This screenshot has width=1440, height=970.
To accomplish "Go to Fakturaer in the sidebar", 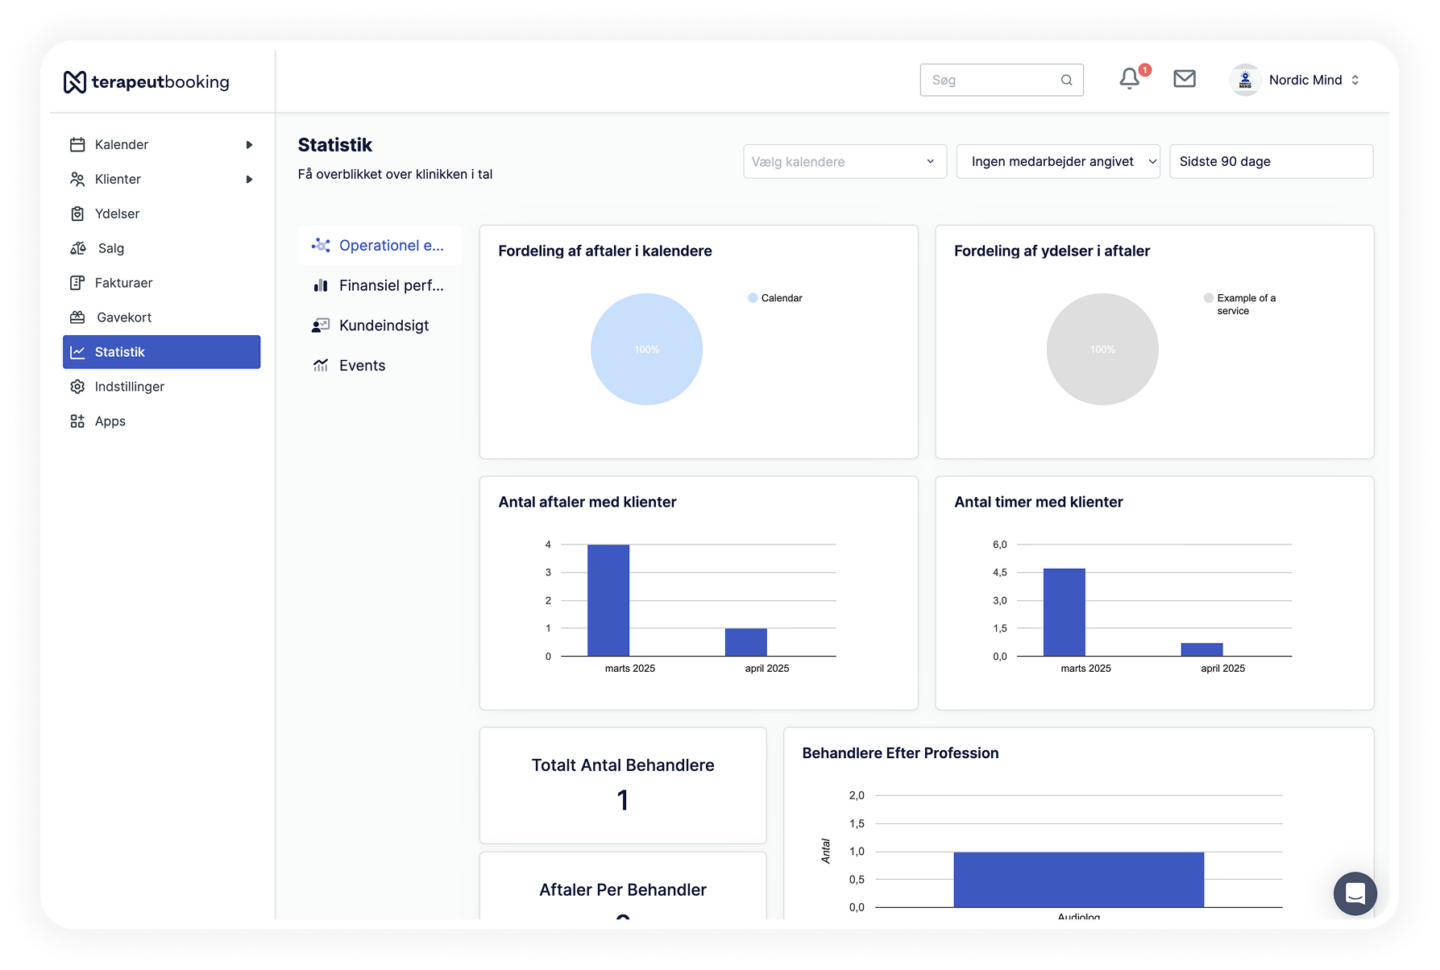I will coord(123,283).
